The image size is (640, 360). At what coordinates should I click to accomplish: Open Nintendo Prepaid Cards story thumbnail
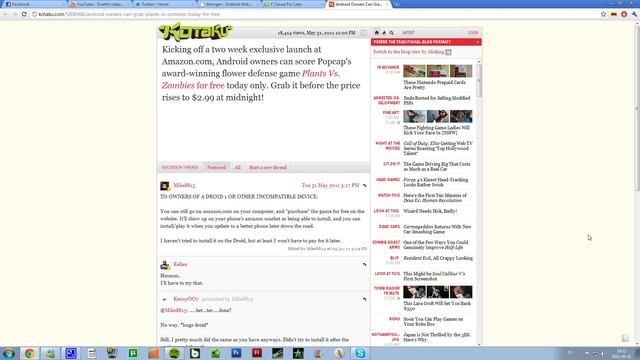[438, 71]
